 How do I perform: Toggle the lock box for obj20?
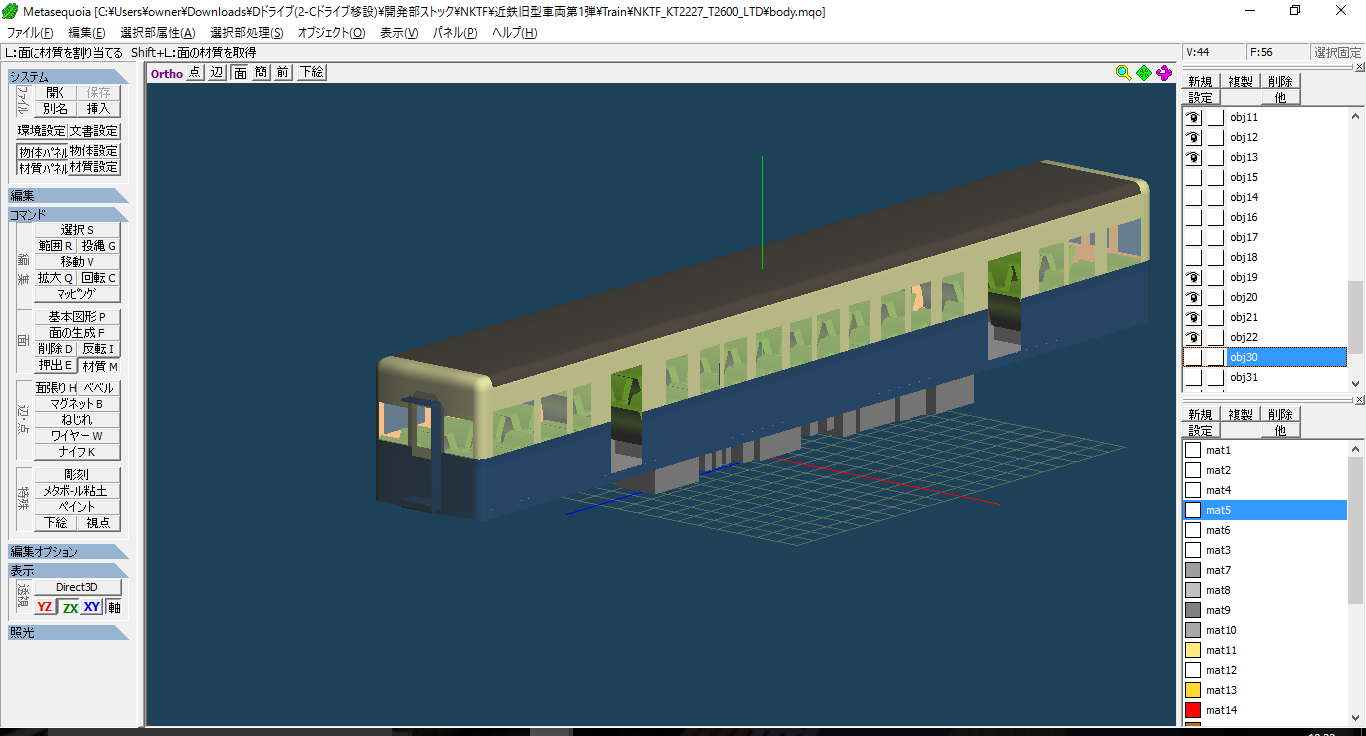click(1215, 297)
